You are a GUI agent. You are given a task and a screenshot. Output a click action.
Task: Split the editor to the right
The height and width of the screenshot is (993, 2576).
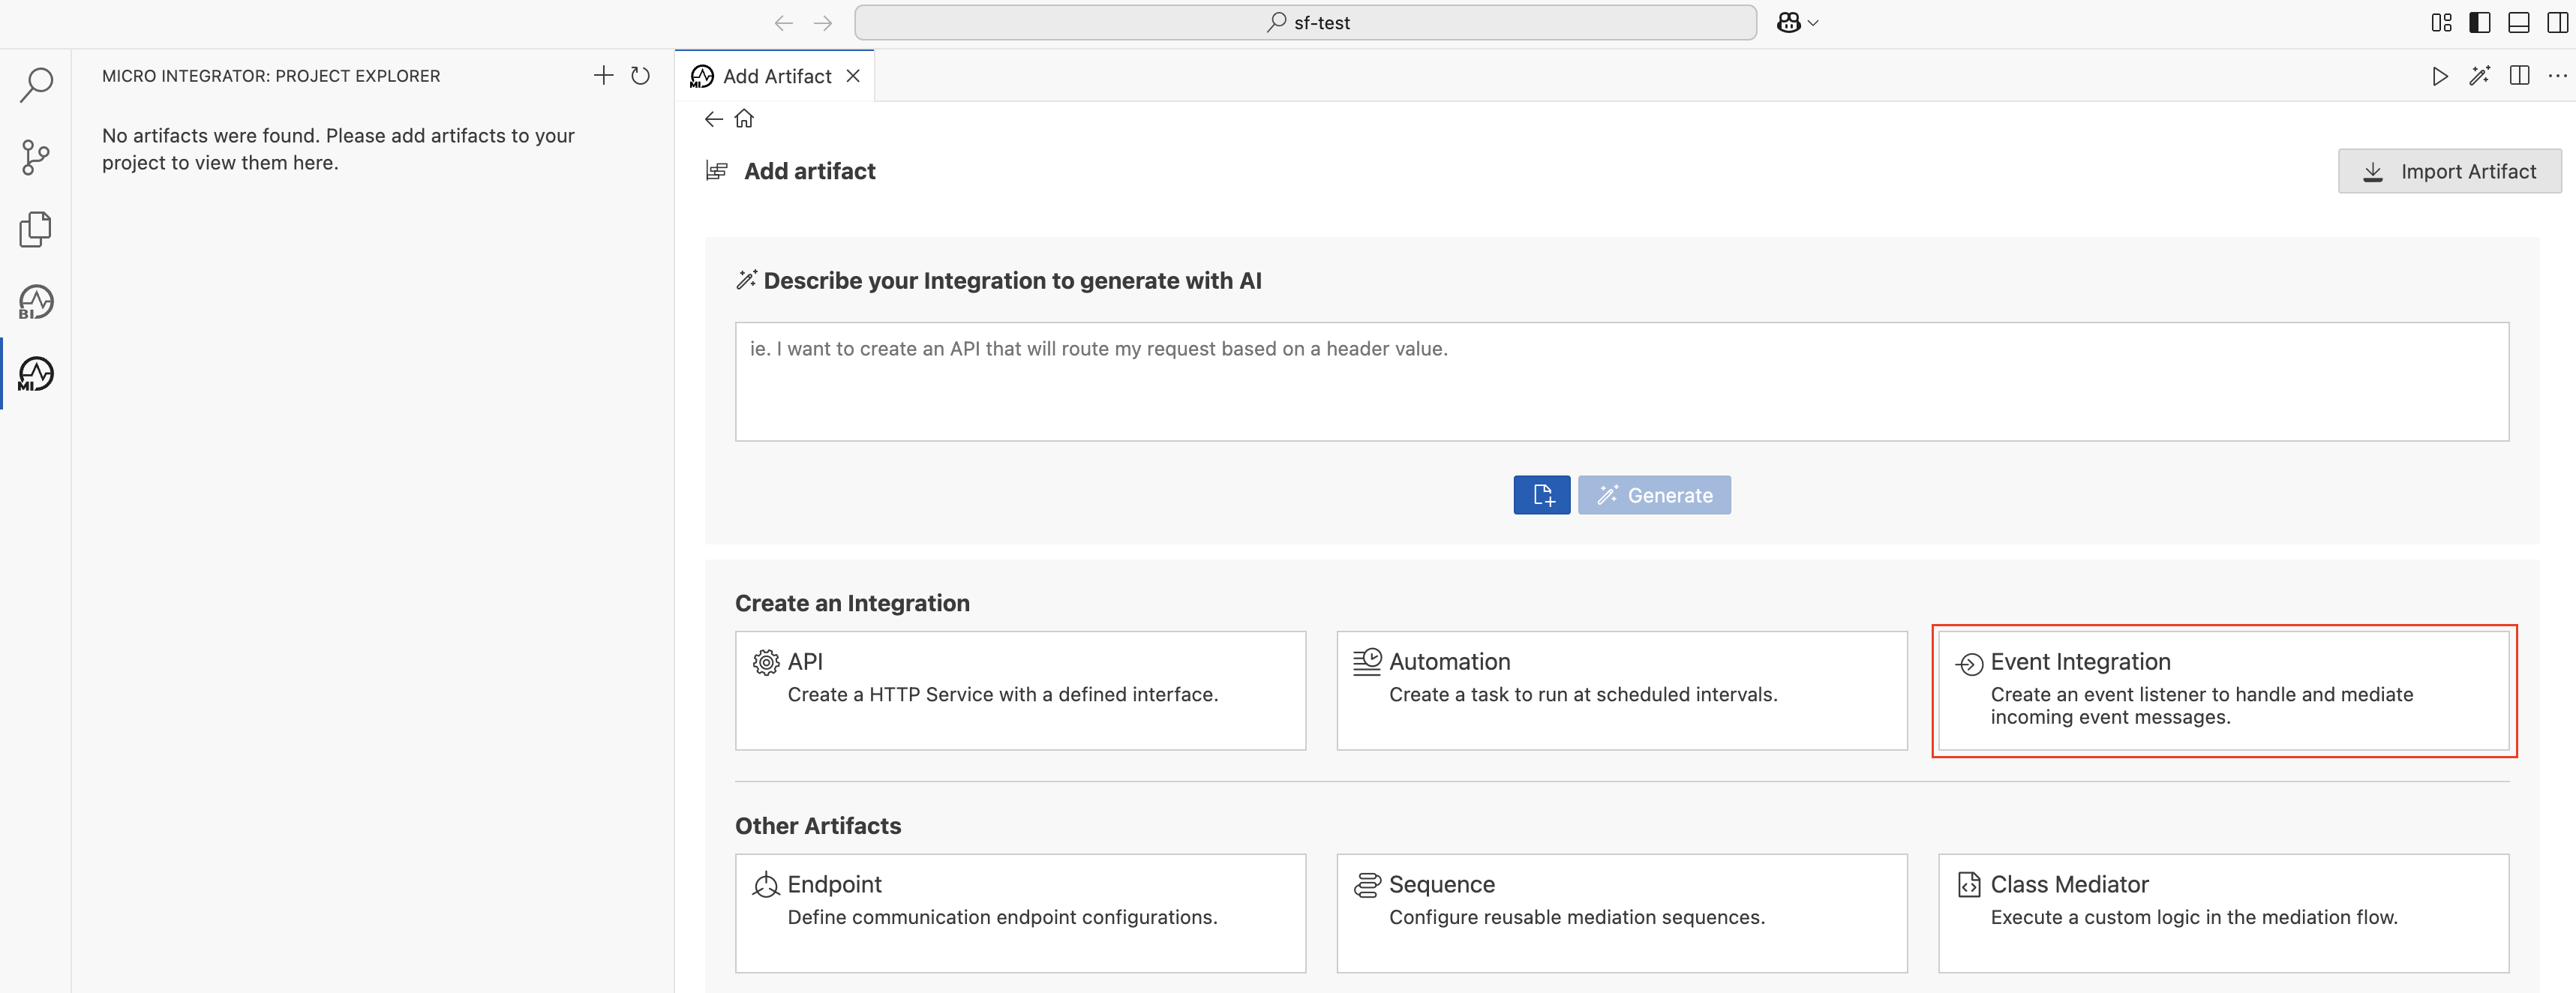coord(2519,76)
